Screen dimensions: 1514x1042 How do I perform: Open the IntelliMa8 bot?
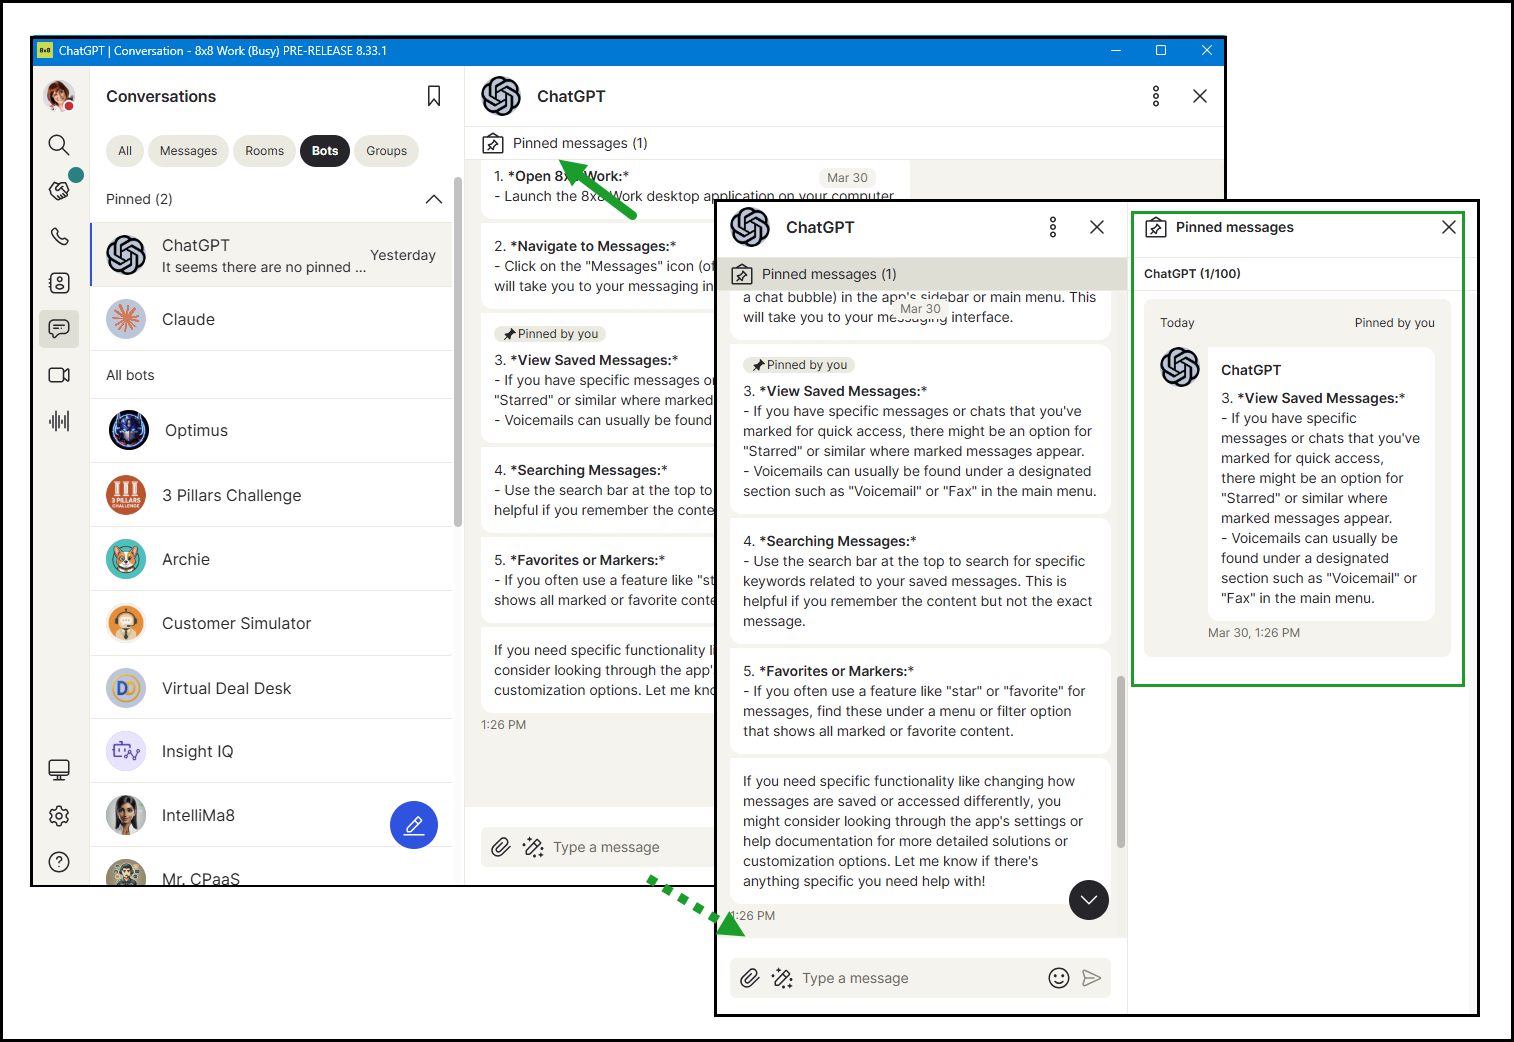(271, 815)
